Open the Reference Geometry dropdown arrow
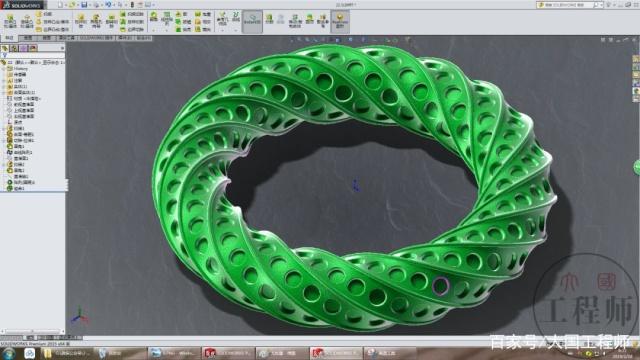Viewport: 640px width, 360px height. 222,30
